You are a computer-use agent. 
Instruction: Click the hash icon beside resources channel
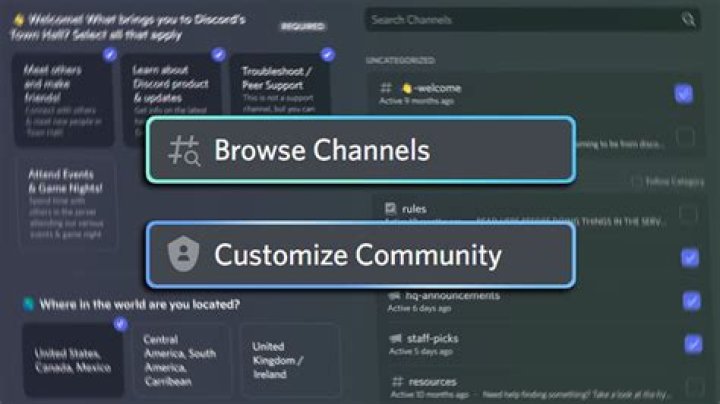click(396, 381)
